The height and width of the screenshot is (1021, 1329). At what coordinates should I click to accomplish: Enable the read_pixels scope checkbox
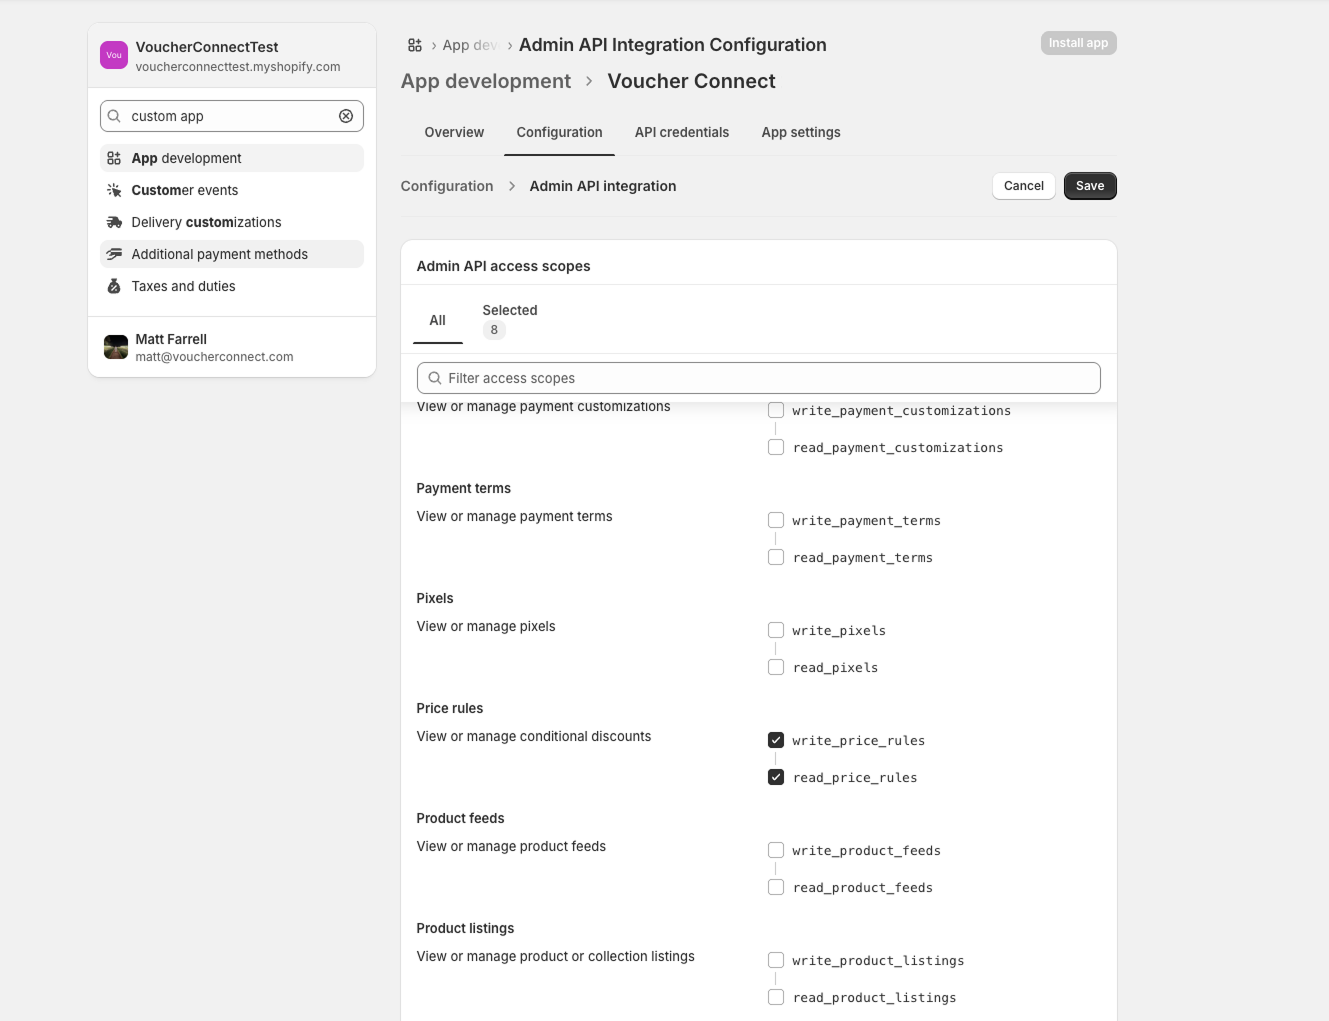tap(776, 667)
